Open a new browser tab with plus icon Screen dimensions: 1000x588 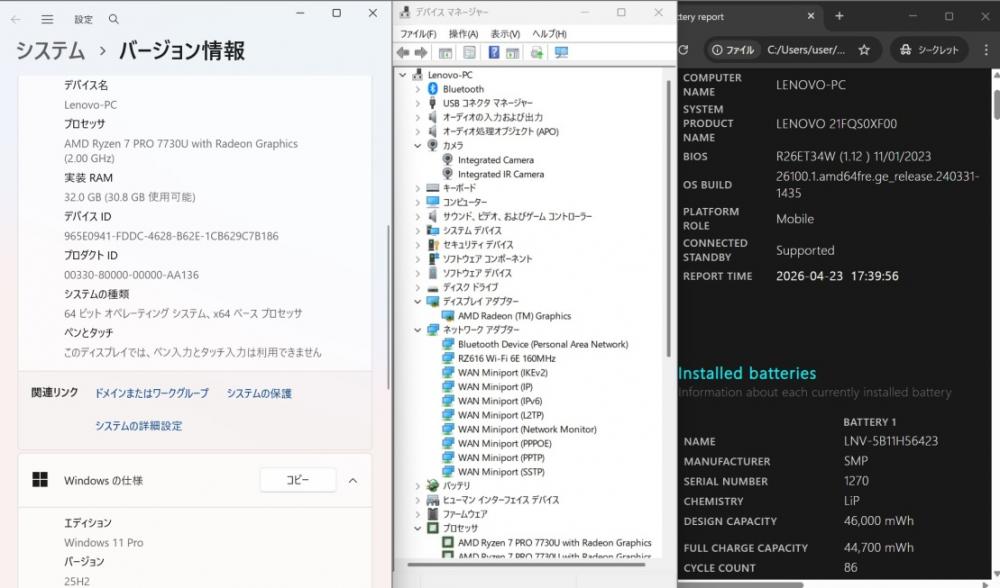pyautogui.click(x=839, y=17)
